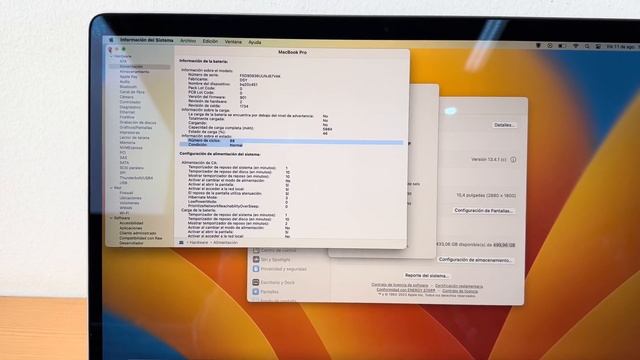Image resolution: width=640 pixels, height=360 pixels.
Task: Select Audio in the sidebar
Action: pyautogui.click(x=124, y=82)
